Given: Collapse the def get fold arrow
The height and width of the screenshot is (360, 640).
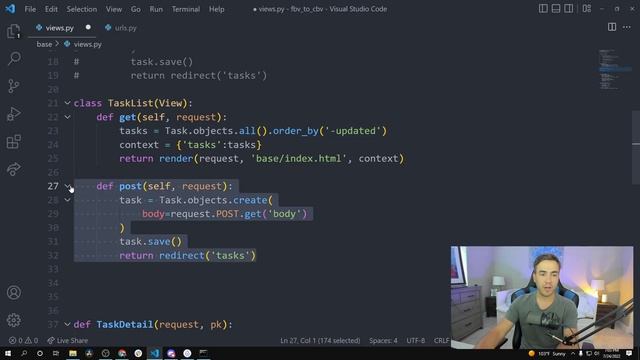Looking at the screenshot, I should pos(67,117).
